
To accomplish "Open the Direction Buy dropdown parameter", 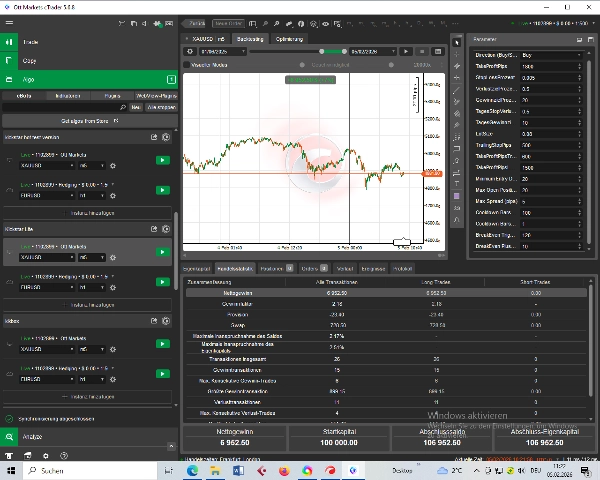I will [x=550, y=55].
